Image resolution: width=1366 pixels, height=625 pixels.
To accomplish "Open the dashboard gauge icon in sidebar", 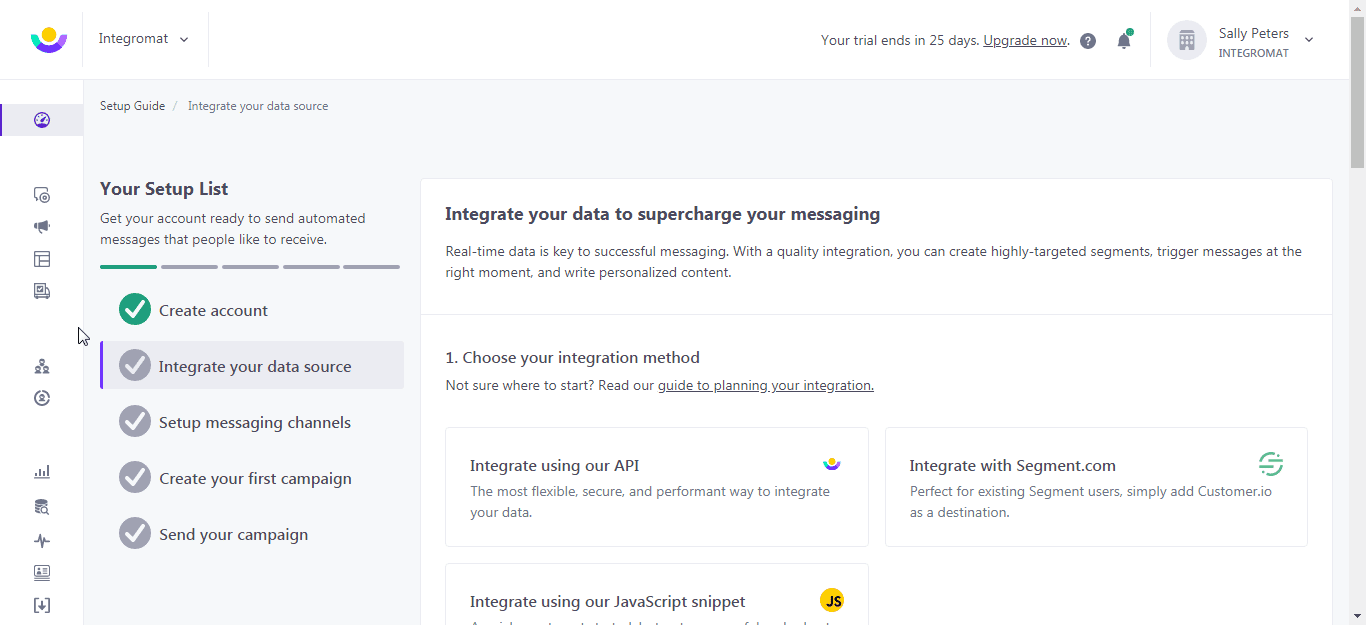I will 41,120.
